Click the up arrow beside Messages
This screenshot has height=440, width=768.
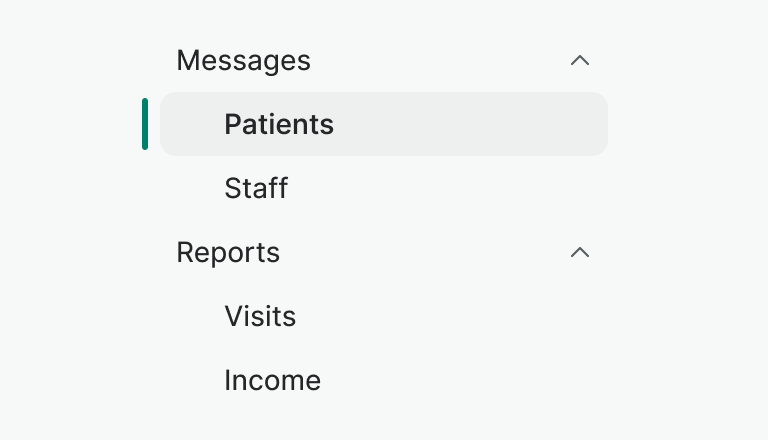click(x=580, y=60)
